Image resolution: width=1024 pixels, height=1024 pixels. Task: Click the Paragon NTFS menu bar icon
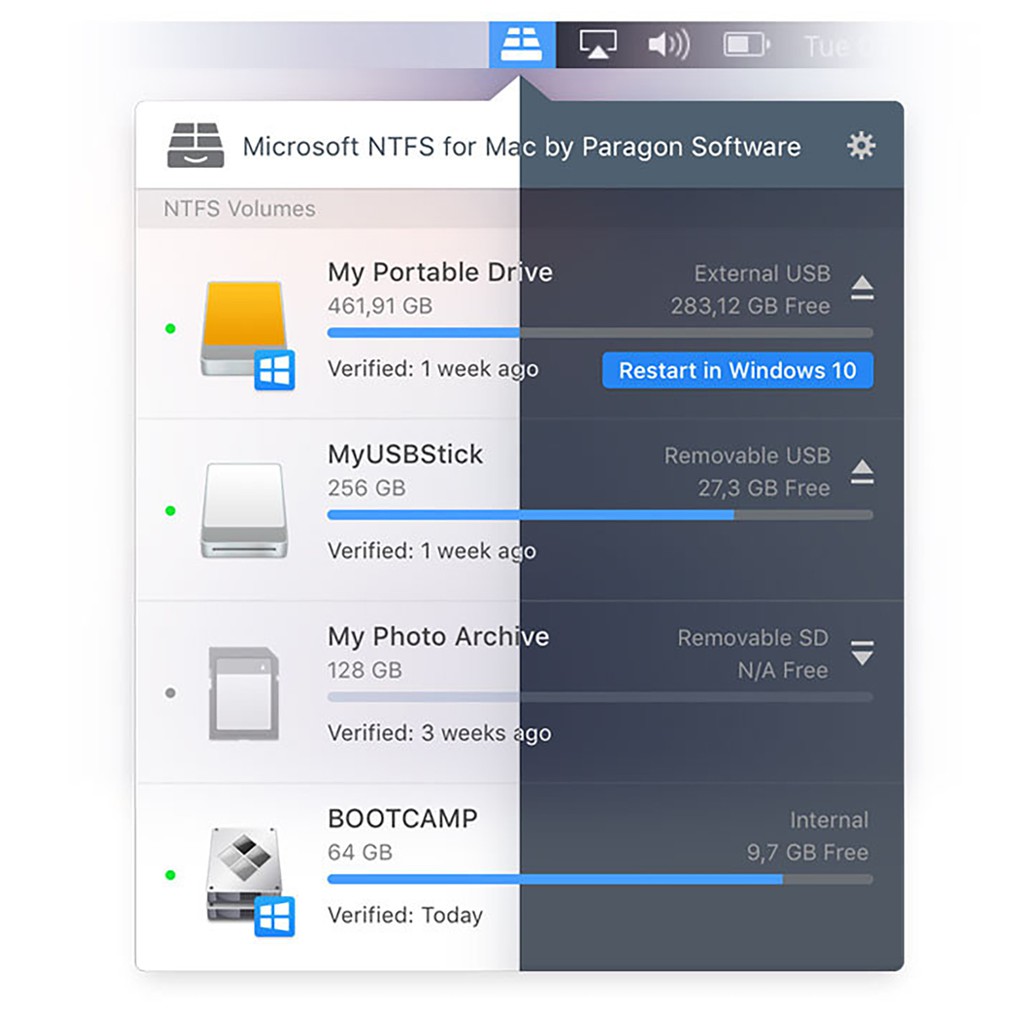coord(522,44)
